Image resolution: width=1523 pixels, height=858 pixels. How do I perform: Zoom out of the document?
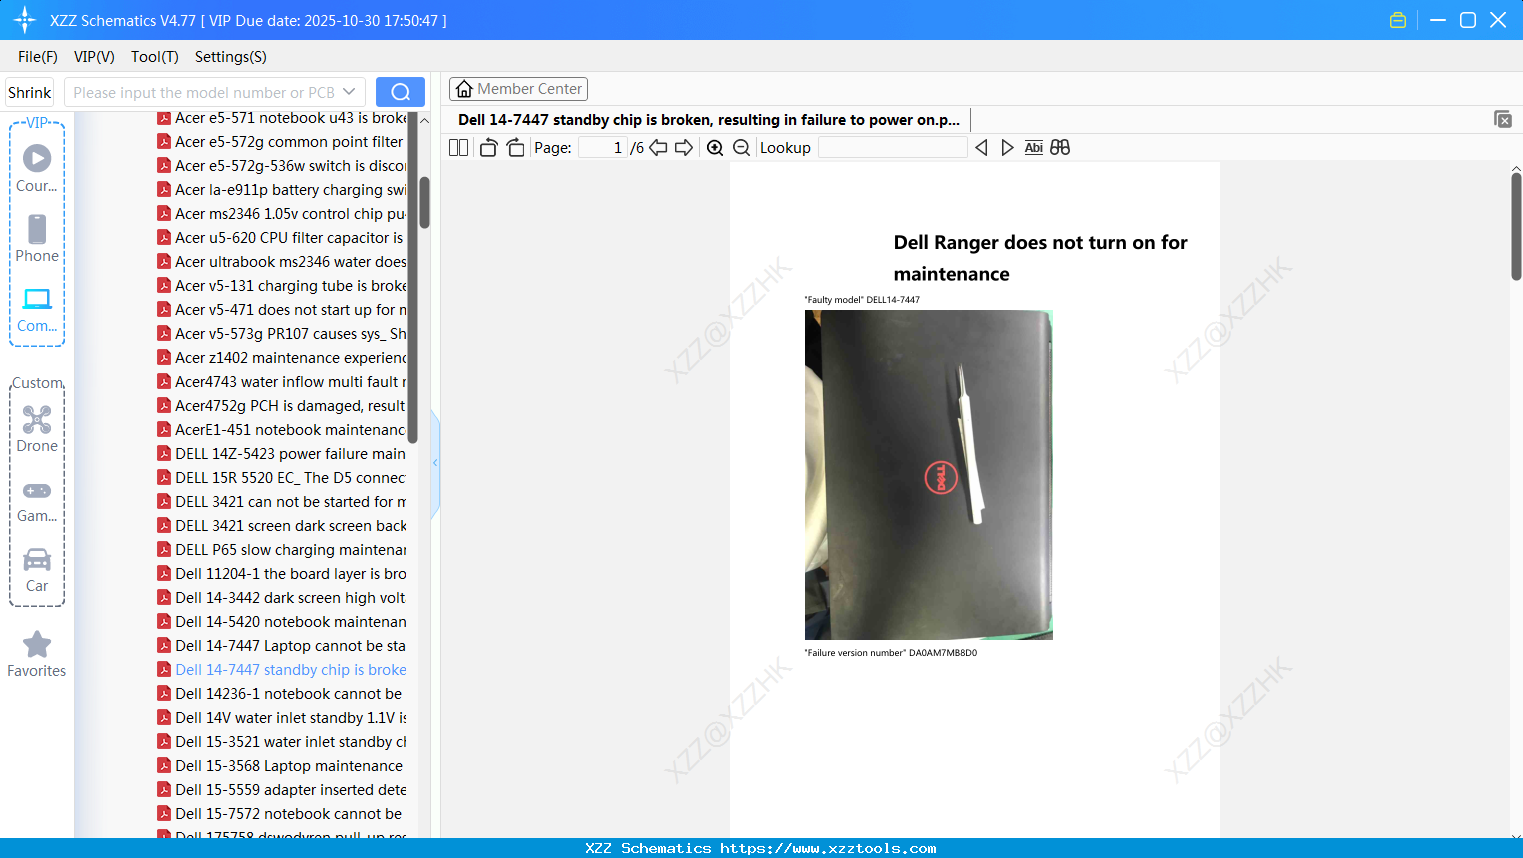click(x=741, y=148)
